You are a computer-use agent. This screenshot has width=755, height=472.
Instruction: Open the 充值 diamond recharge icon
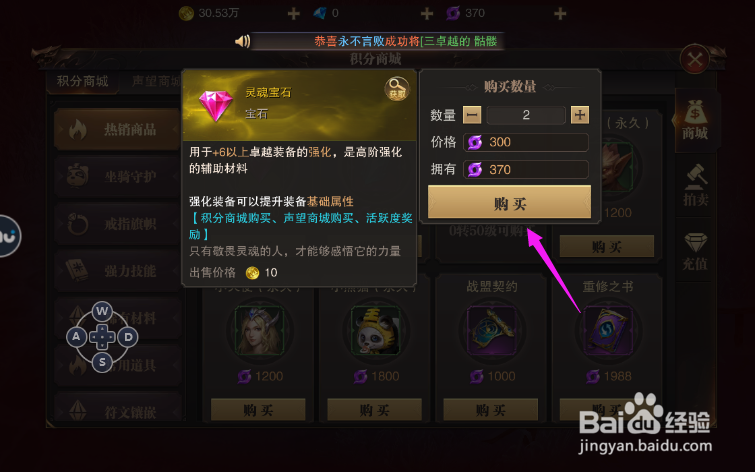[x=695, y=251]
